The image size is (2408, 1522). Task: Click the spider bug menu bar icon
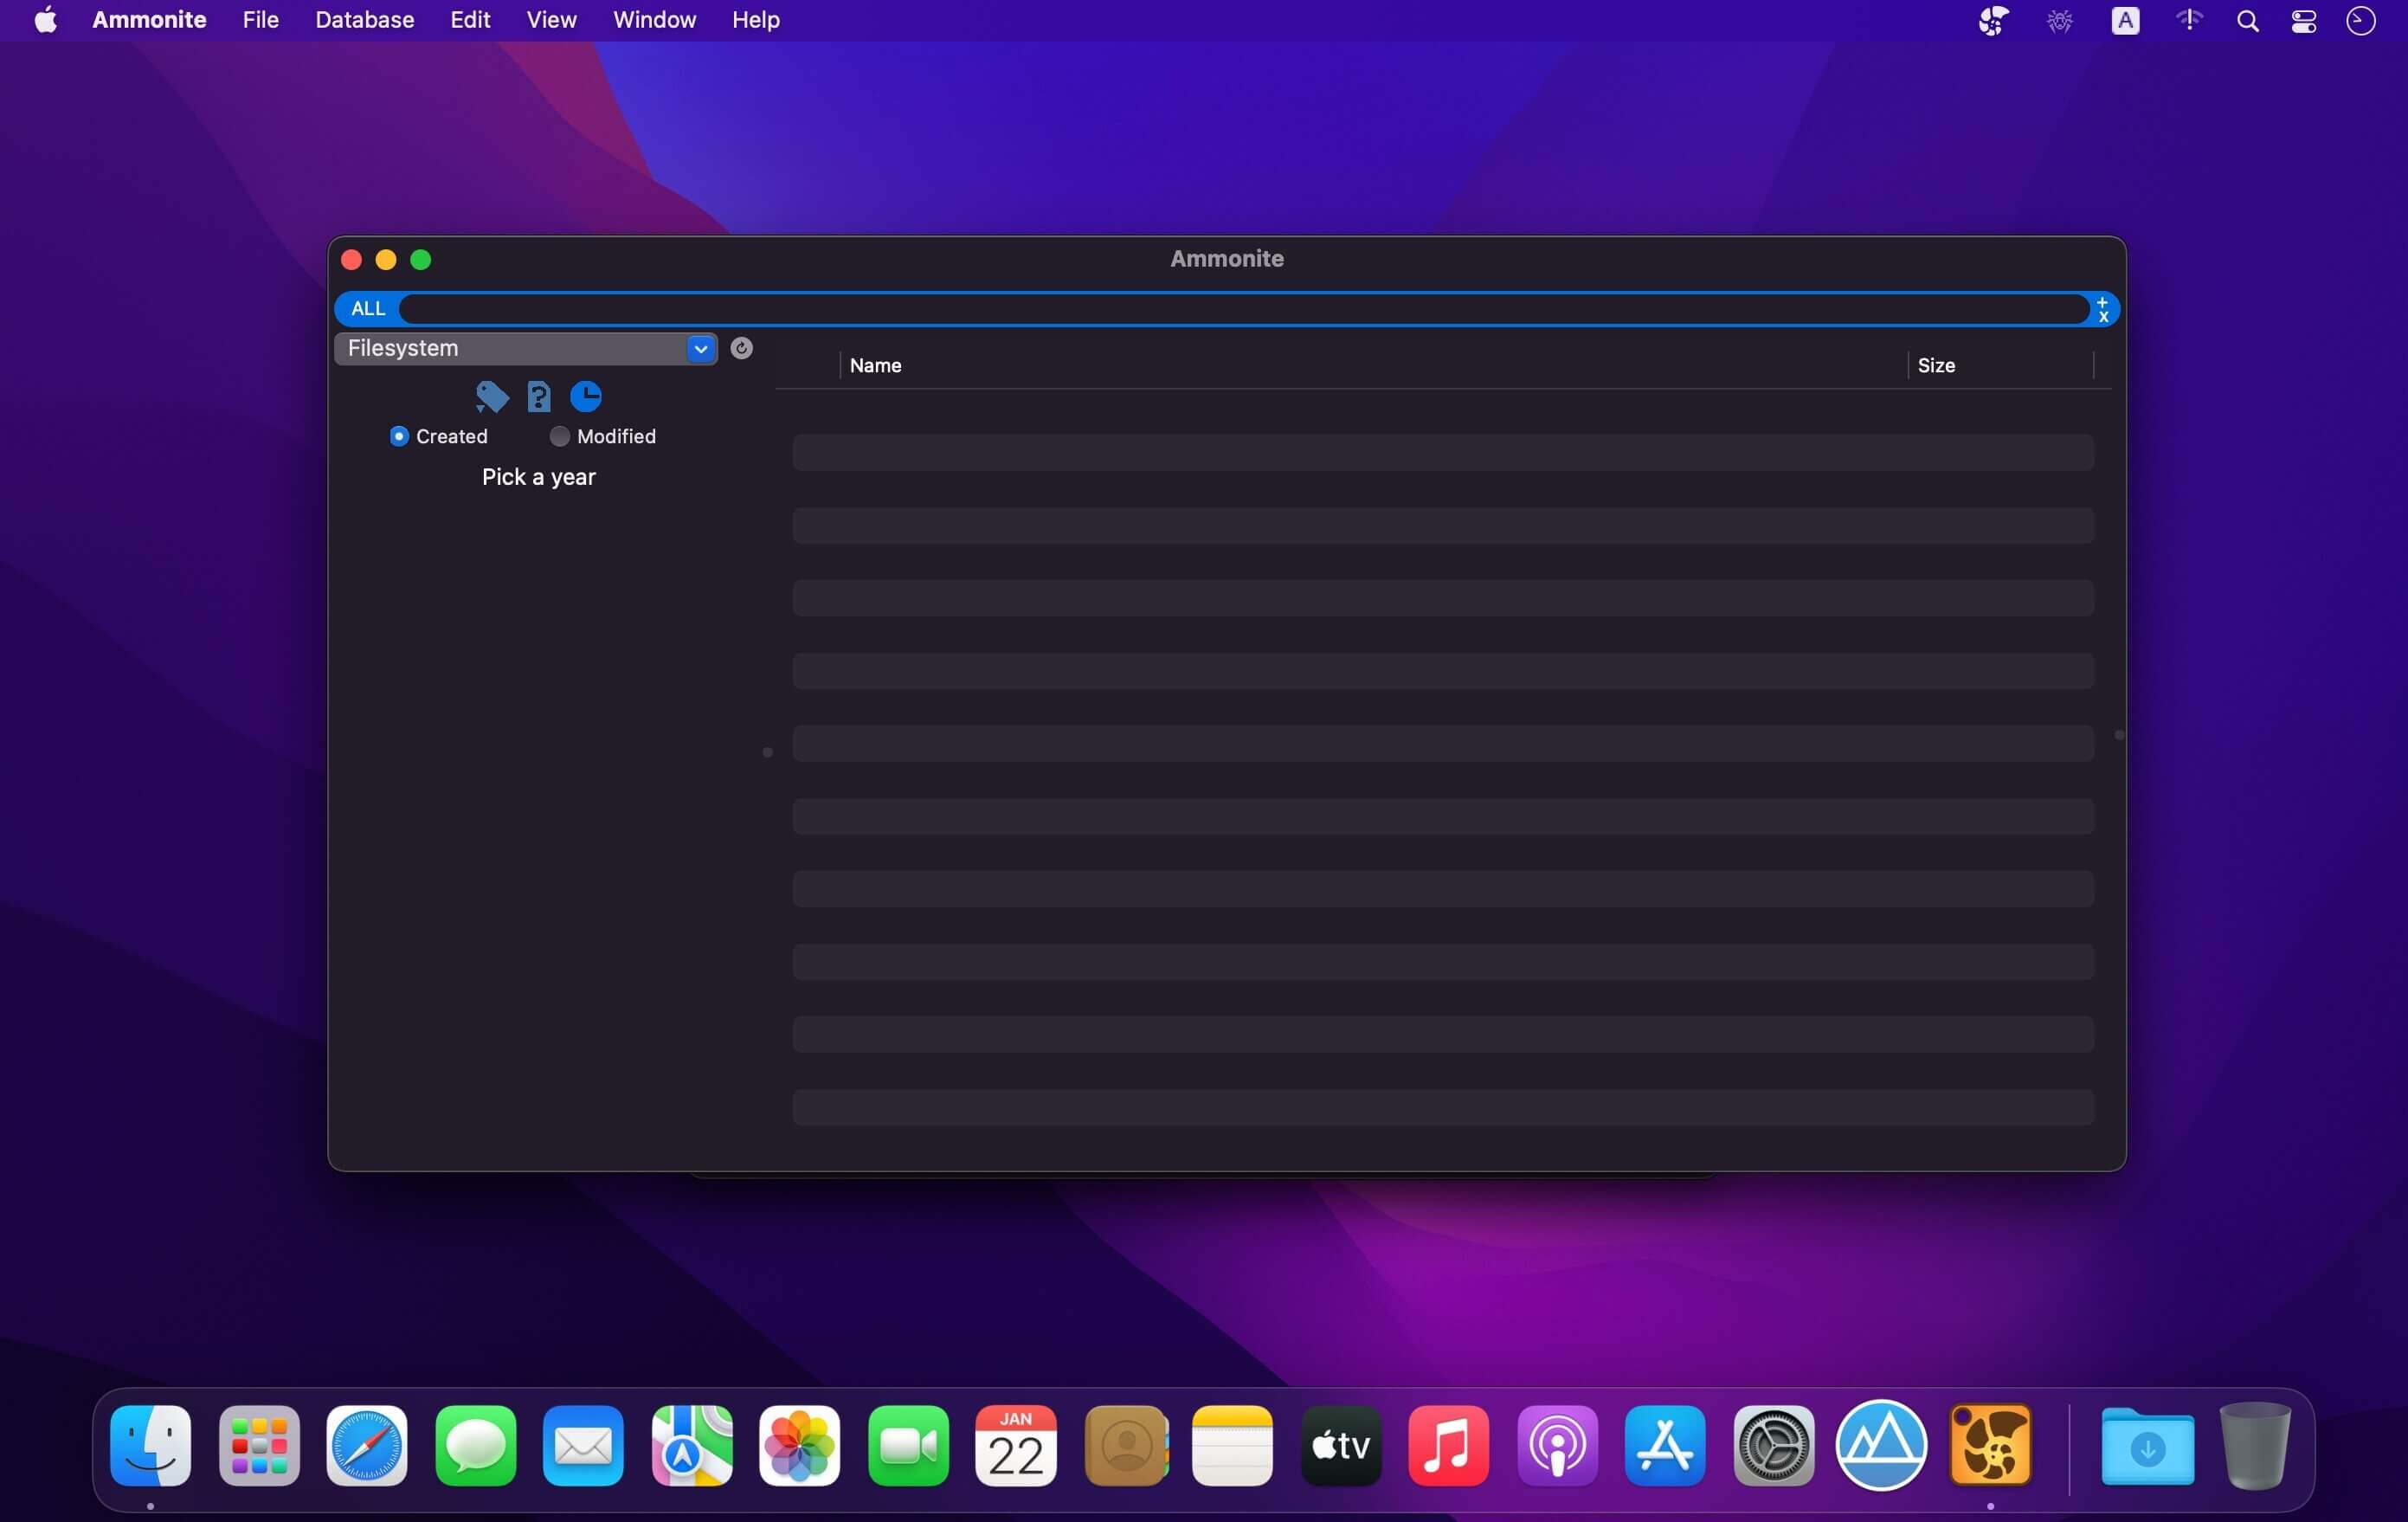(x=2059, y=20)
